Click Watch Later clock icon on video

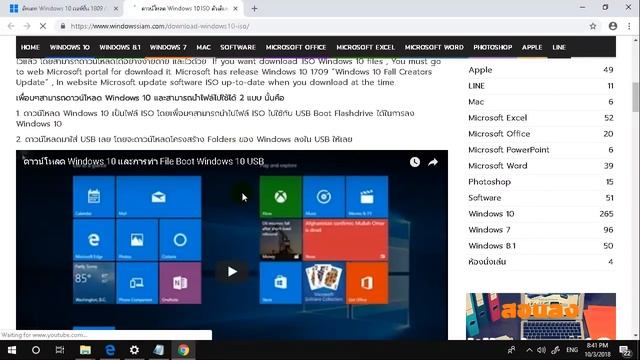(415, 162)
